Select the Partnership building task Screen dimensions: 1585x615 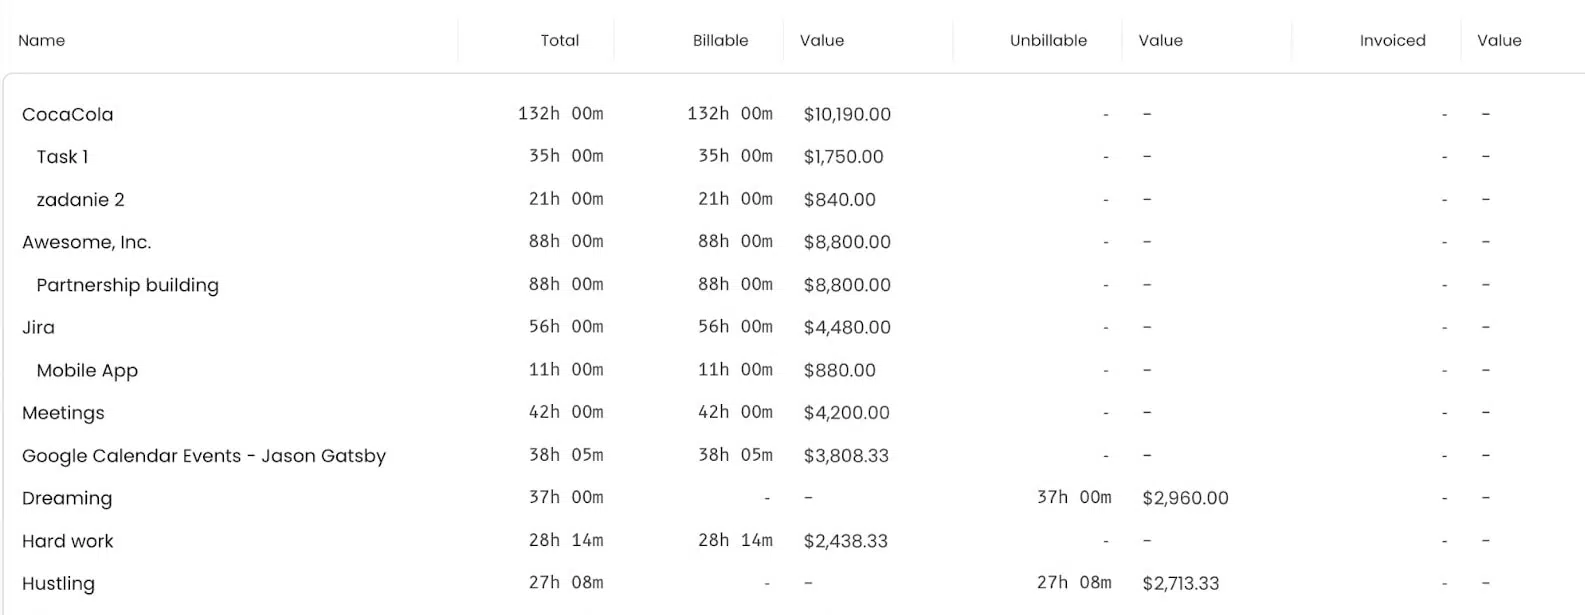[x=128, y=285]
